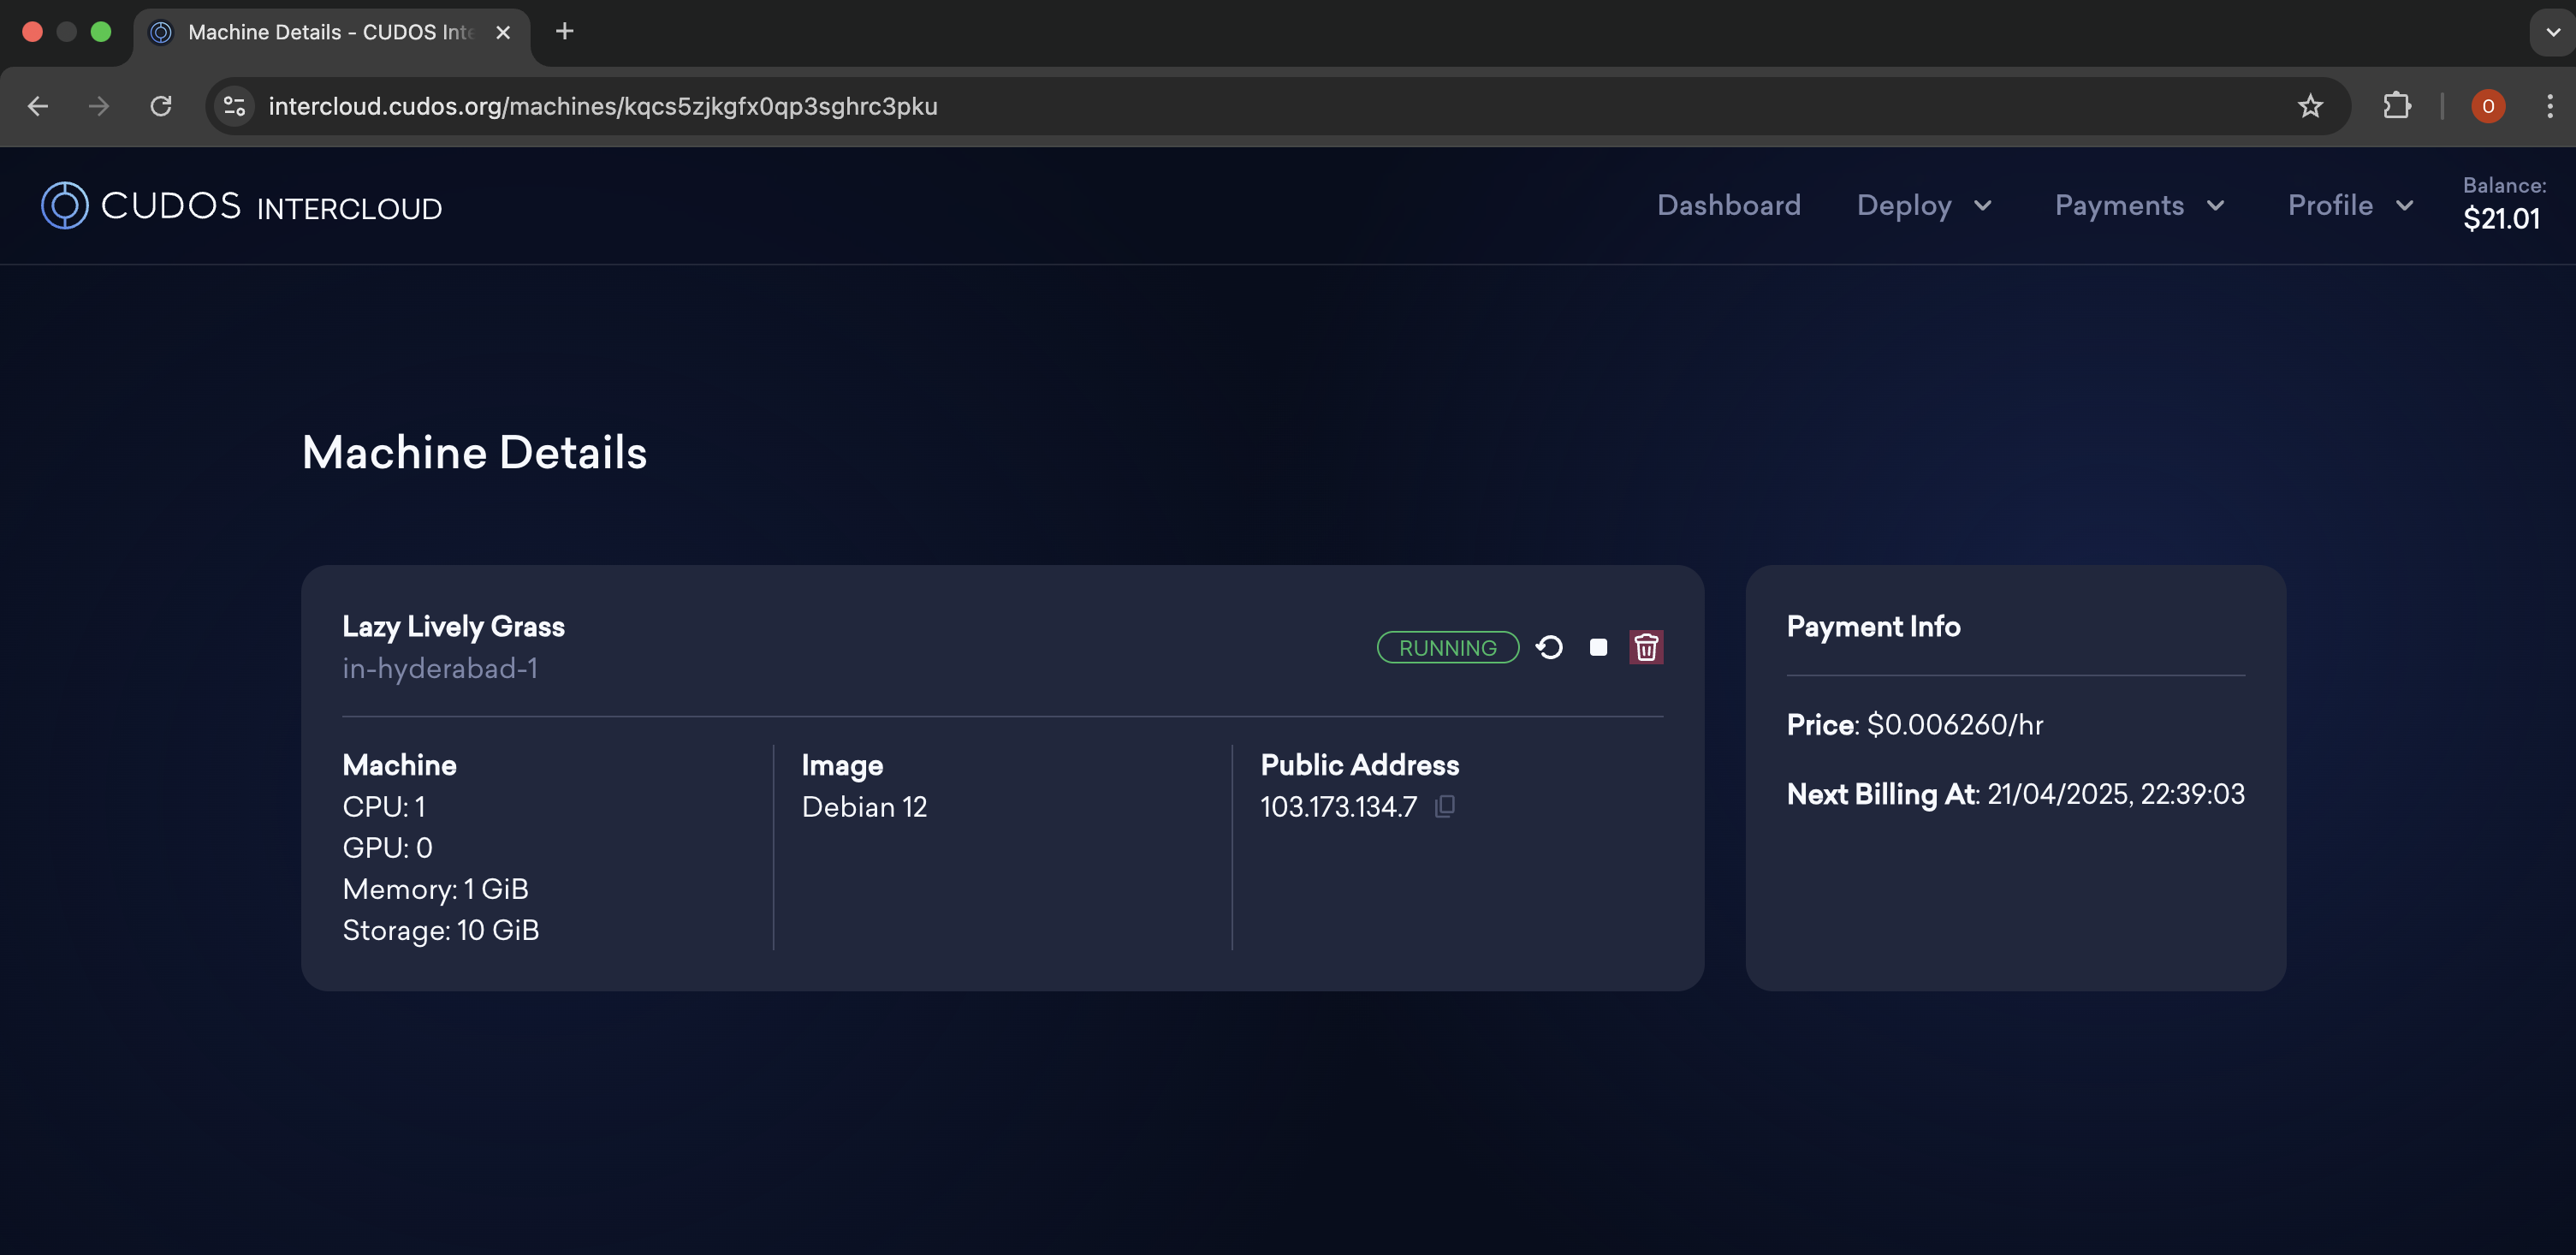Click the CUDOS Intercloud logo
The width and height of the screenshot is (2576, 1255).
(241, 206)
